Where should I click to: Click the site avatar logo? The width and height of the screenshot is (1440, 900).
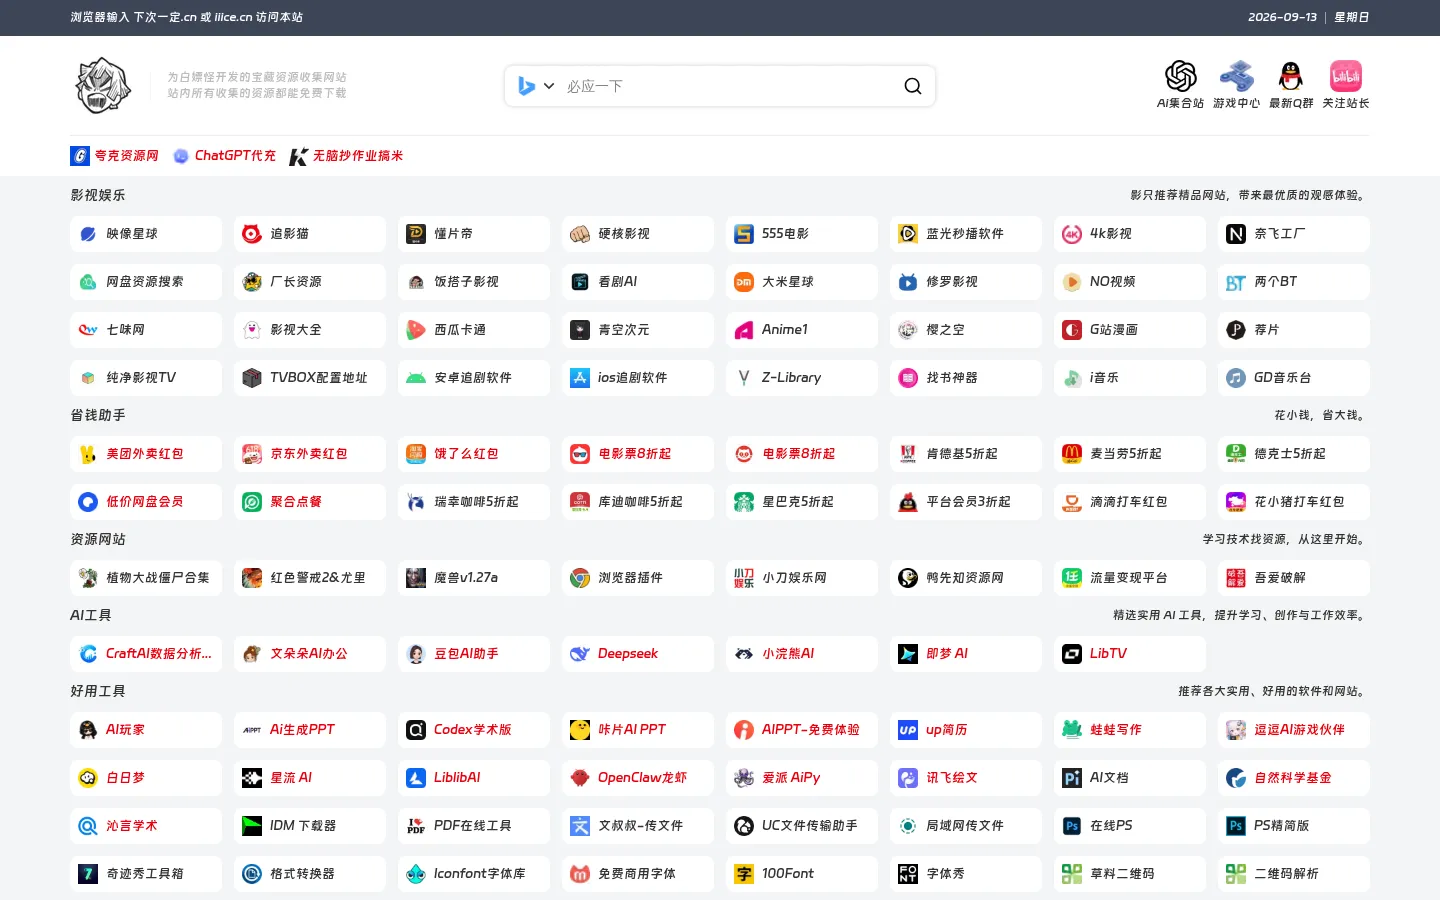tap(103, 85)
